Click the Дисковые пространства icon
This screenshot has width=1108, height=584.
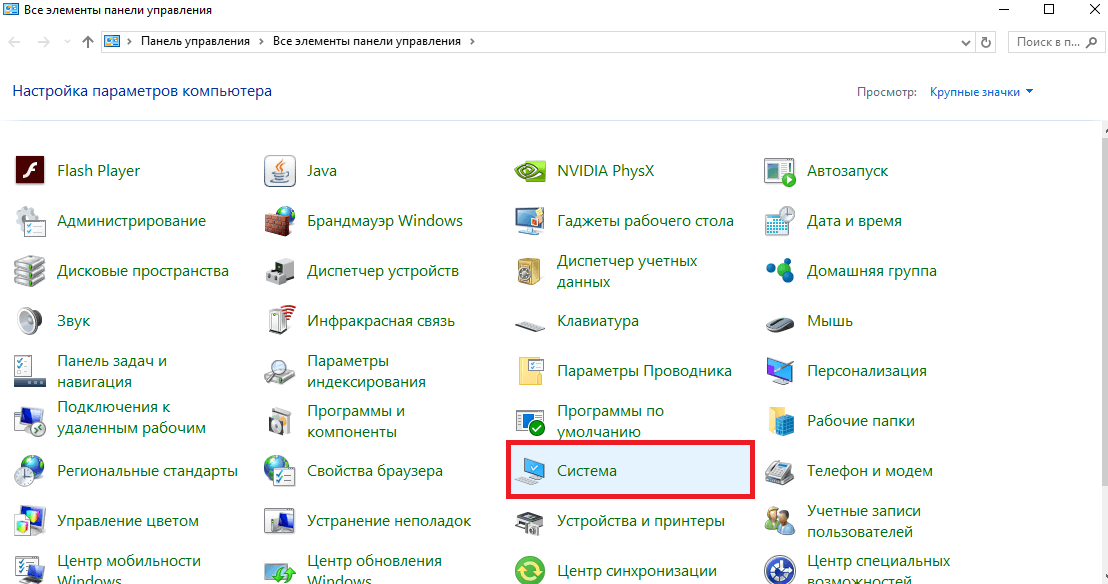[x=30, y=271]
